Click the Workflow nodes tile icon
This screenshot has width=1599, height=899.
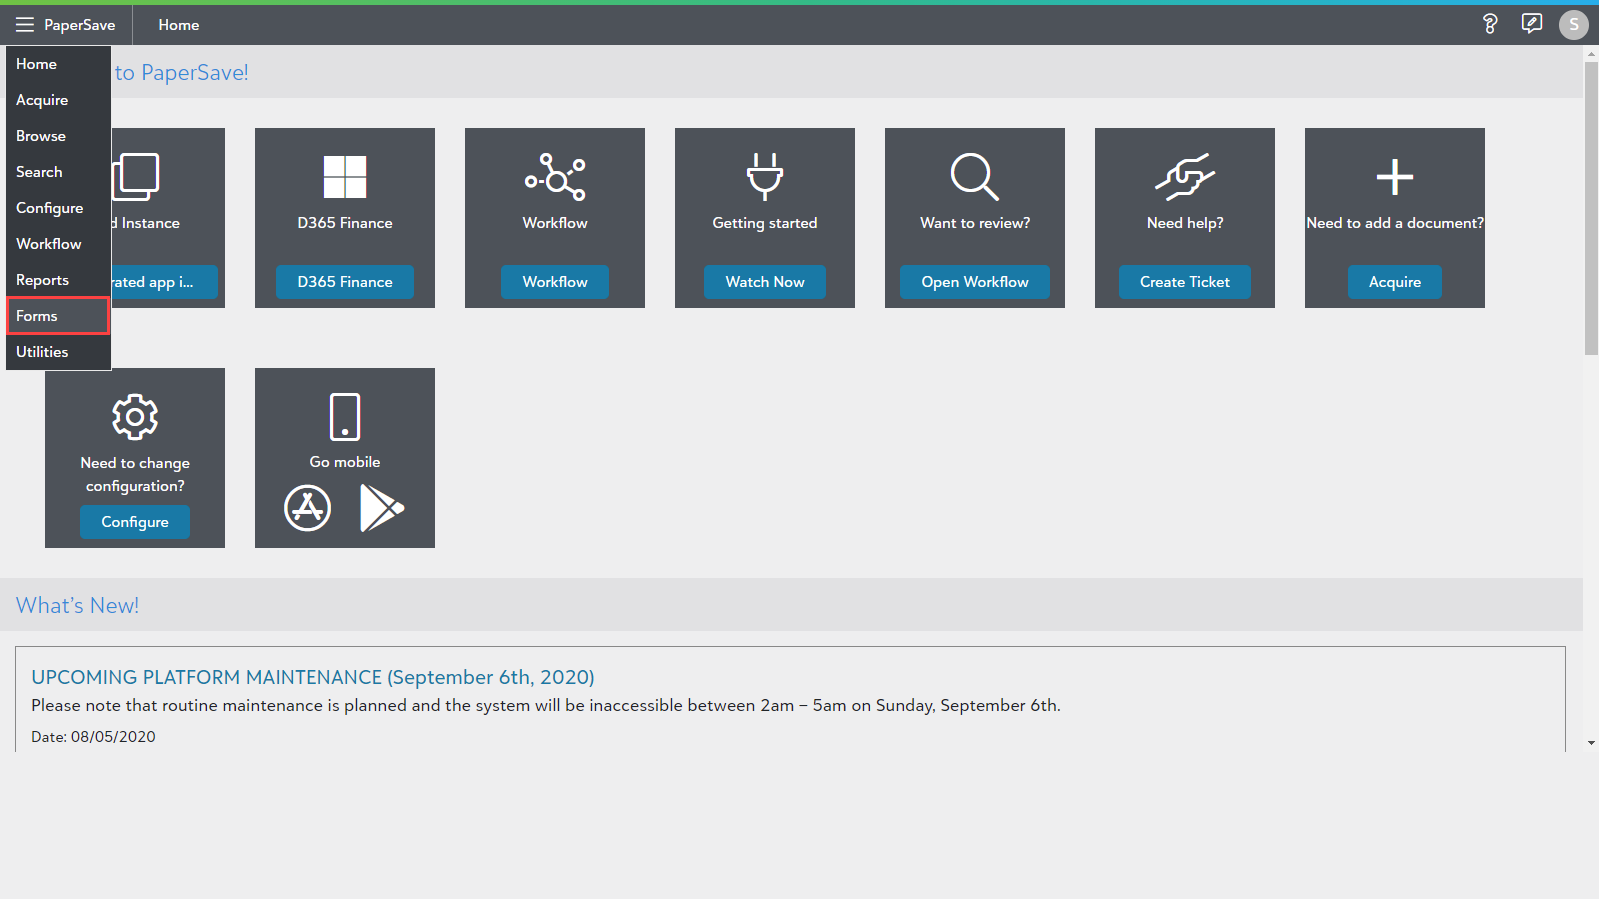(555, 177)
